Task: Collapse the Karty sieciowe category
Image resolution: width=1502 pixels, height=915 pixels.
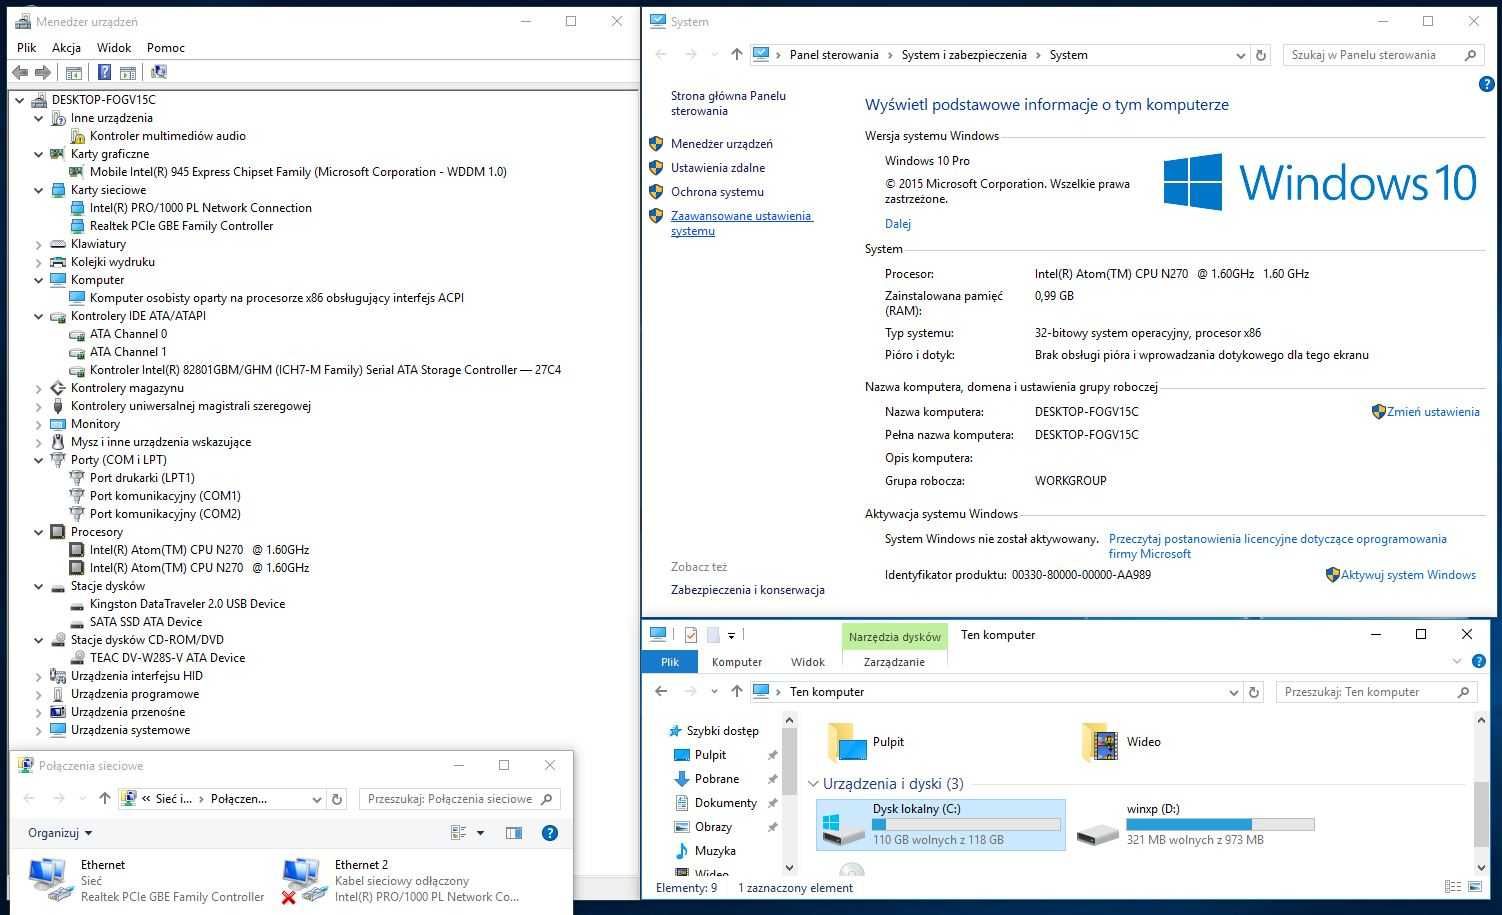Action: point(39,190)
